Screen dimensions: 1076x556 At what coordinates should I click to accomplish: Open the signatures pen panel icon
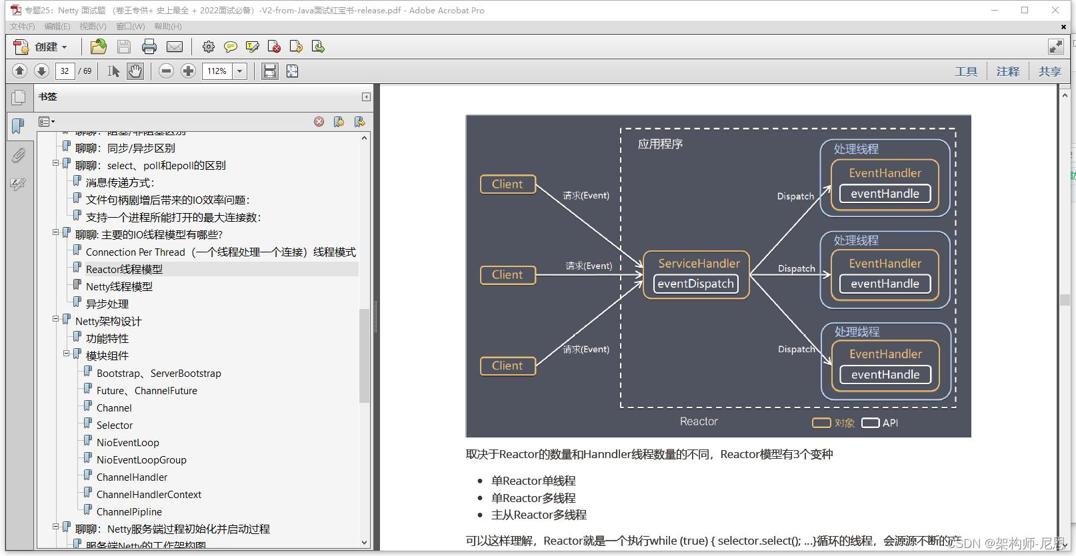(18, 184)
